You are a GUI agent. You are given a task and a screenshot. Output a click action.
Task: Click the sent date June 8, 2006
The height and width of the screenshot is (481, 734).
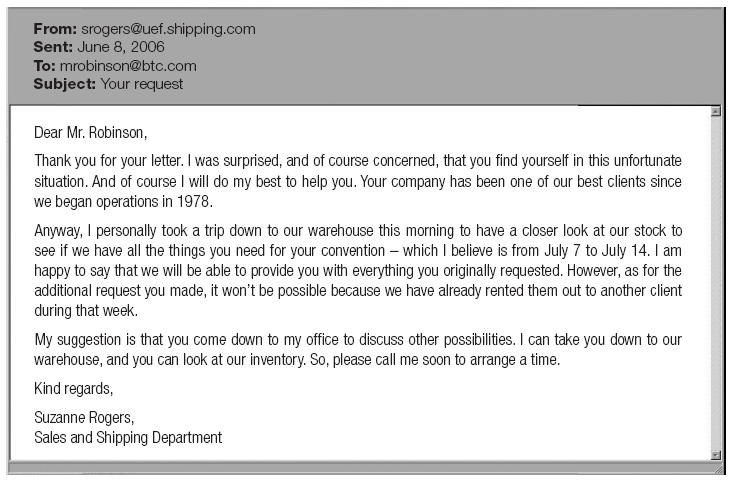121,47
